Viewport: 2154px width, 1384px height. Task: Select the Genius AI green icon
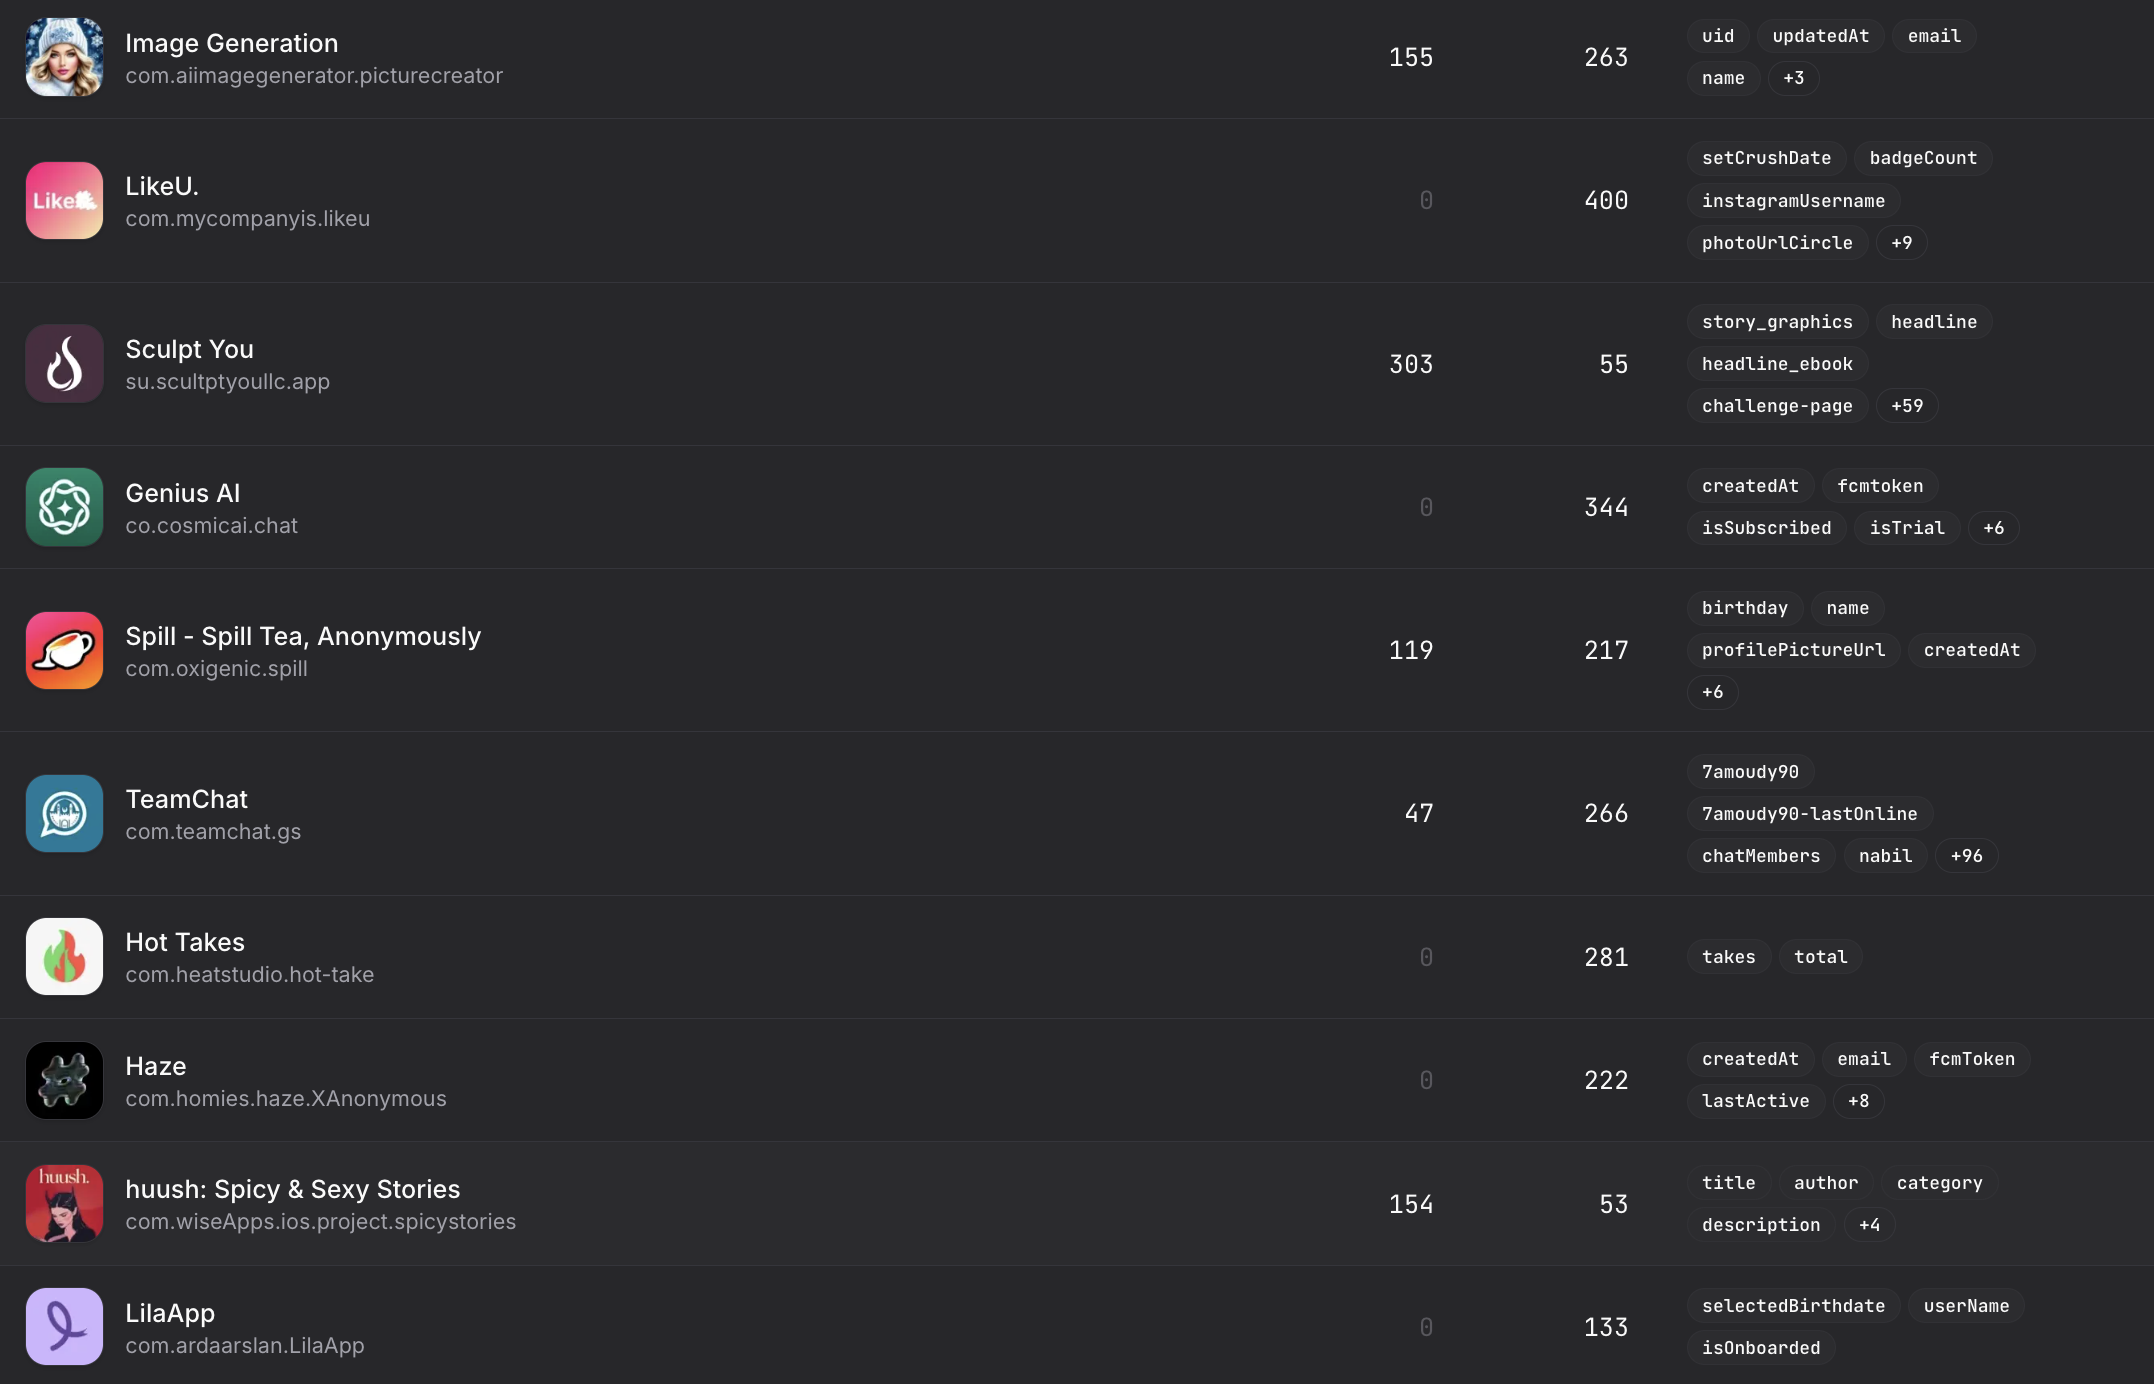(x=64, y=507)
